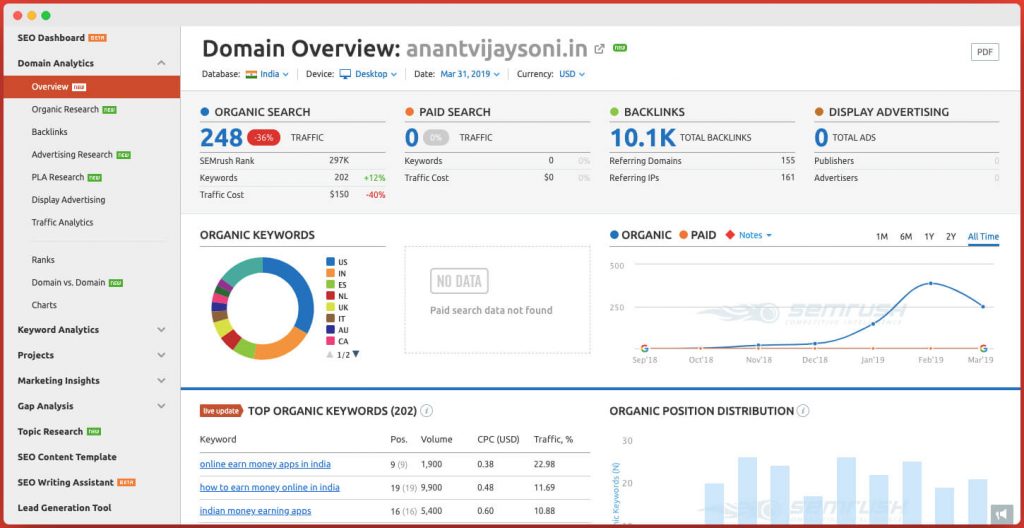Image resolution: width=1024 pixels, height=528 pixels.
Task: Click the previous page triangle in keywords legend
Action: (330, 354)
